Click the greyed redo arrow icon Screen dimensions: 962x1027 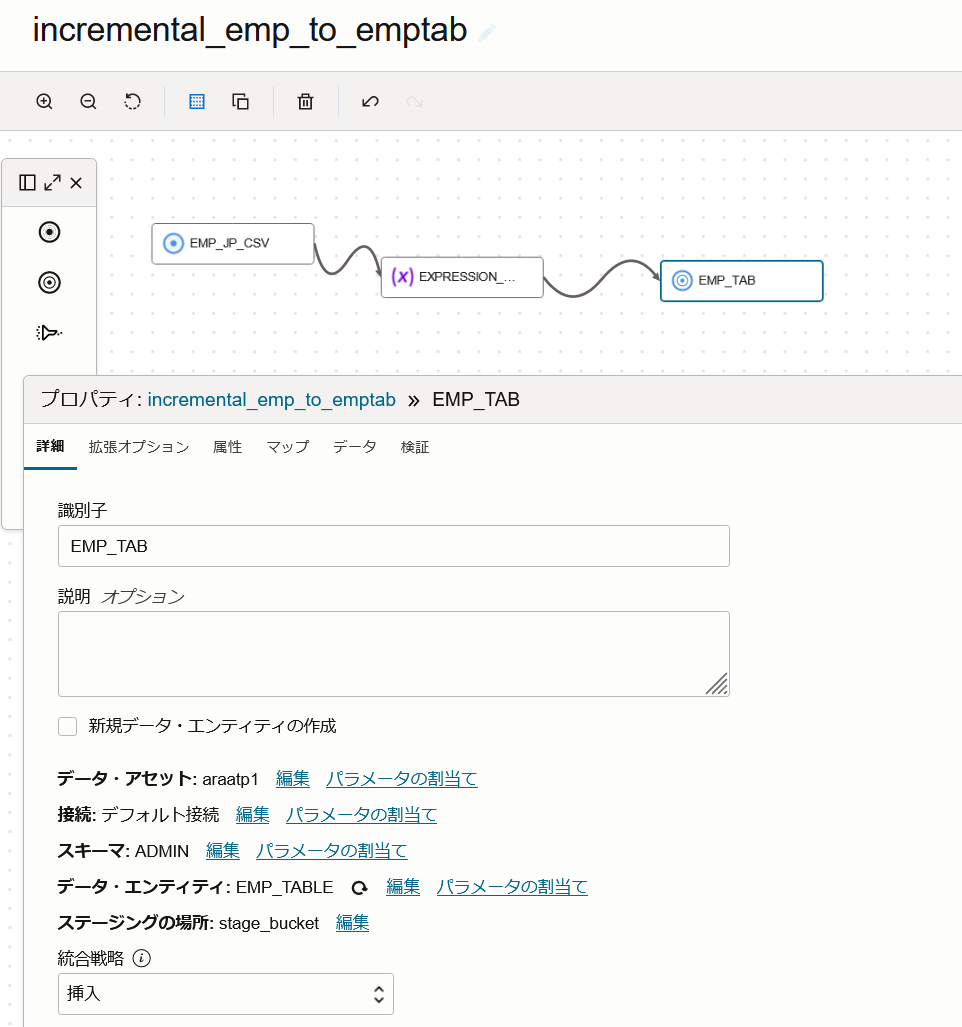point(414,102)
